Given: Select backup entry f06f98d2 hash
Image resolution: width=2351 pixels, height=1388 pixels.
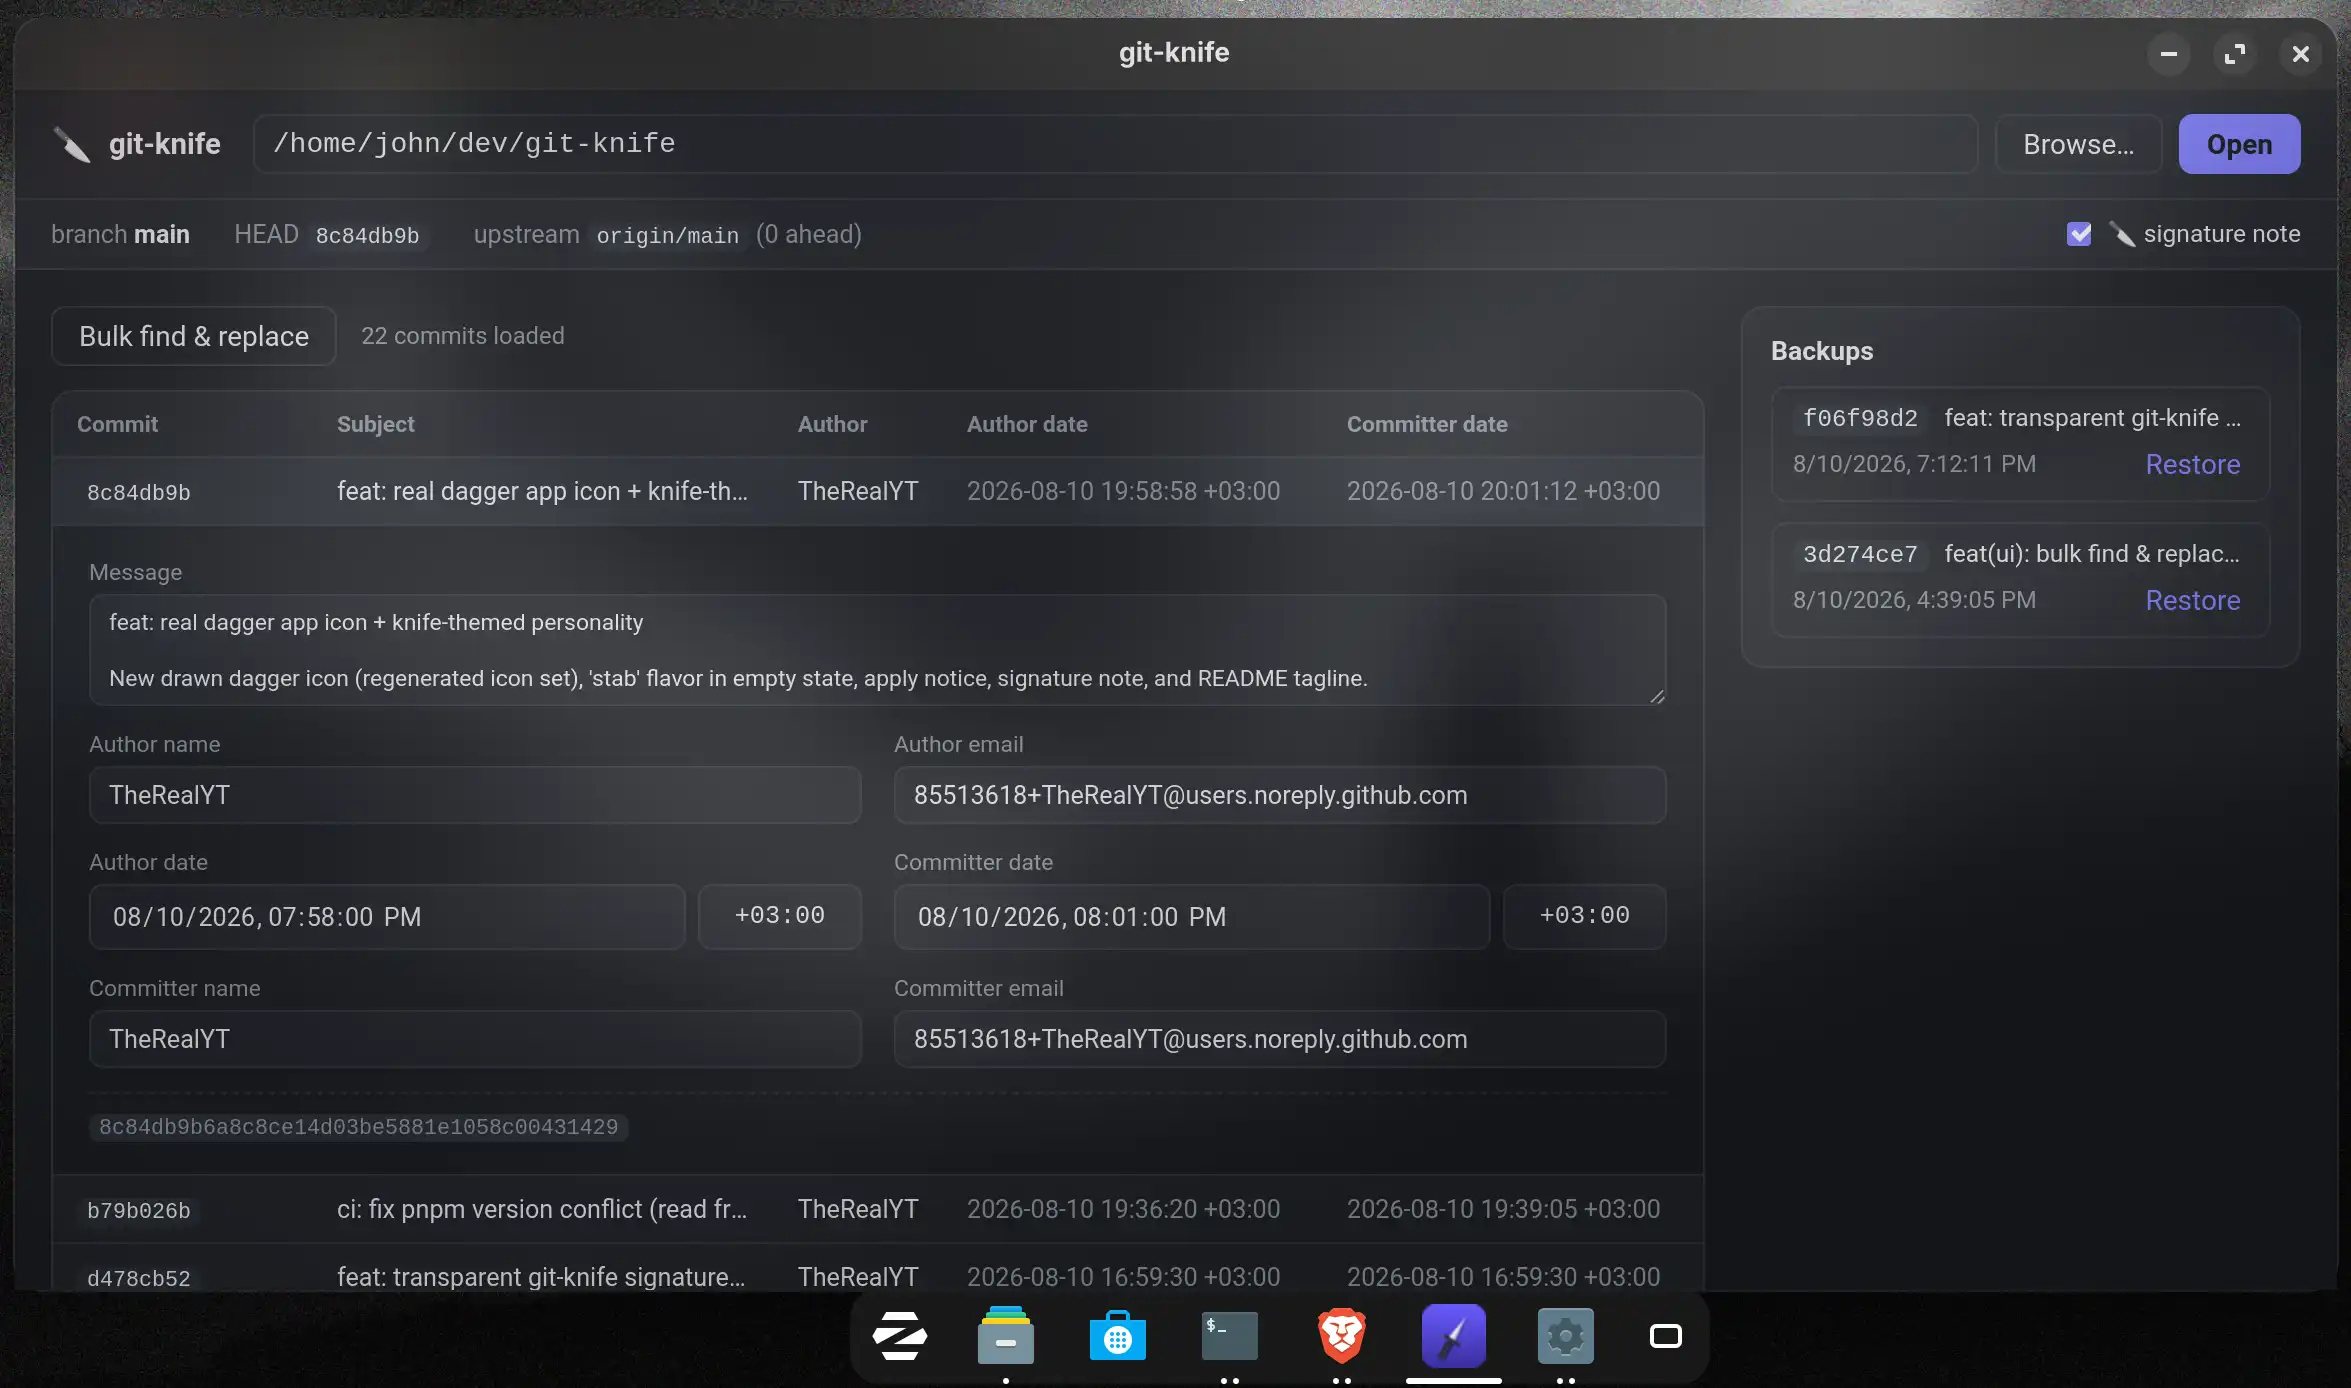Looking at the screenshot, I should tap(1860, 418).
